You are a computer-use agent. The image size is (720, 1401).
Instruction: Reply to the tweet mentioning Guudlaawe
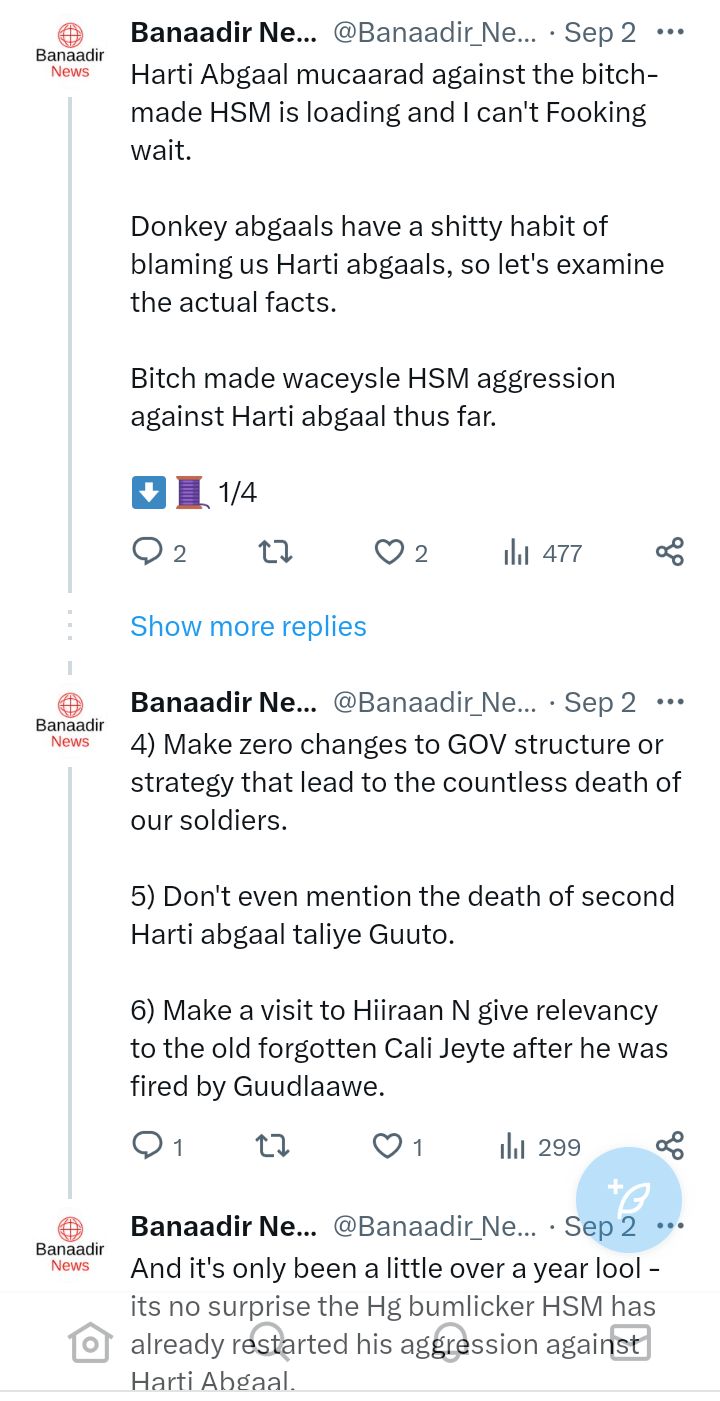click(158, 1146)
